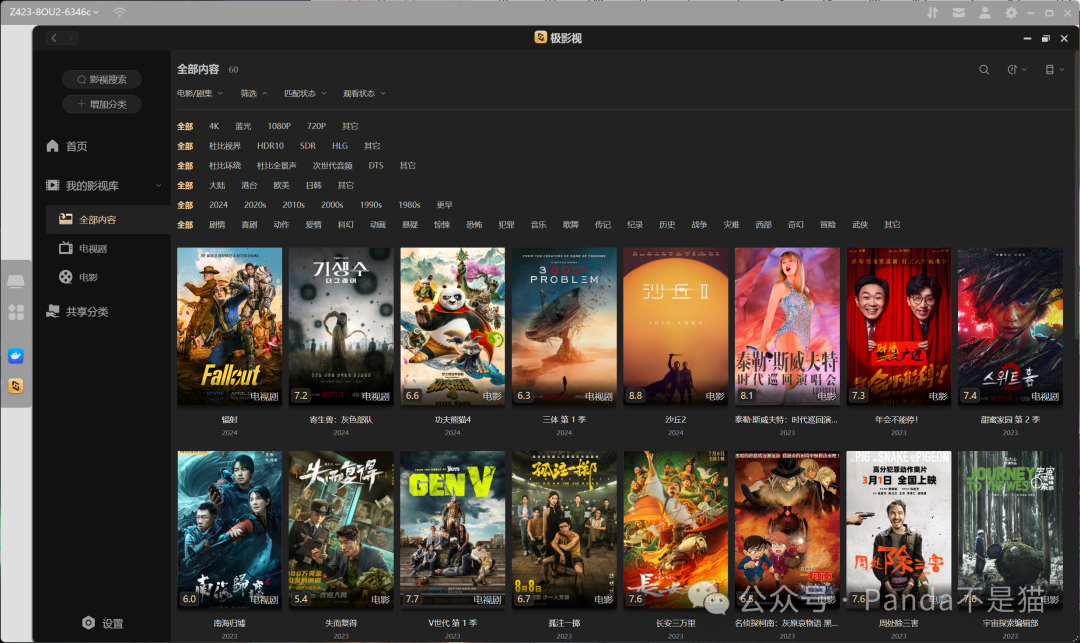1080x643 pixels.
Task: Click the title text 沙丘2
Action: pos(676,419)
